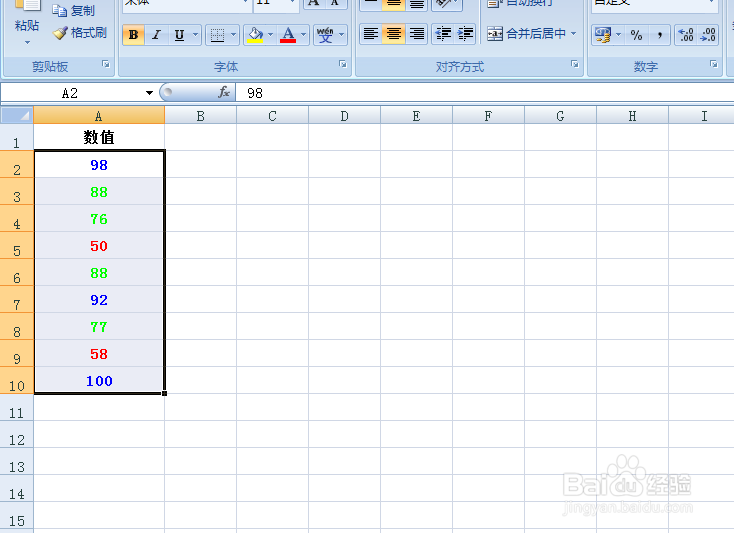The height and width of the screenshot is (533, 734).
Task: Click cell with green 76
Action: point(99,219)
